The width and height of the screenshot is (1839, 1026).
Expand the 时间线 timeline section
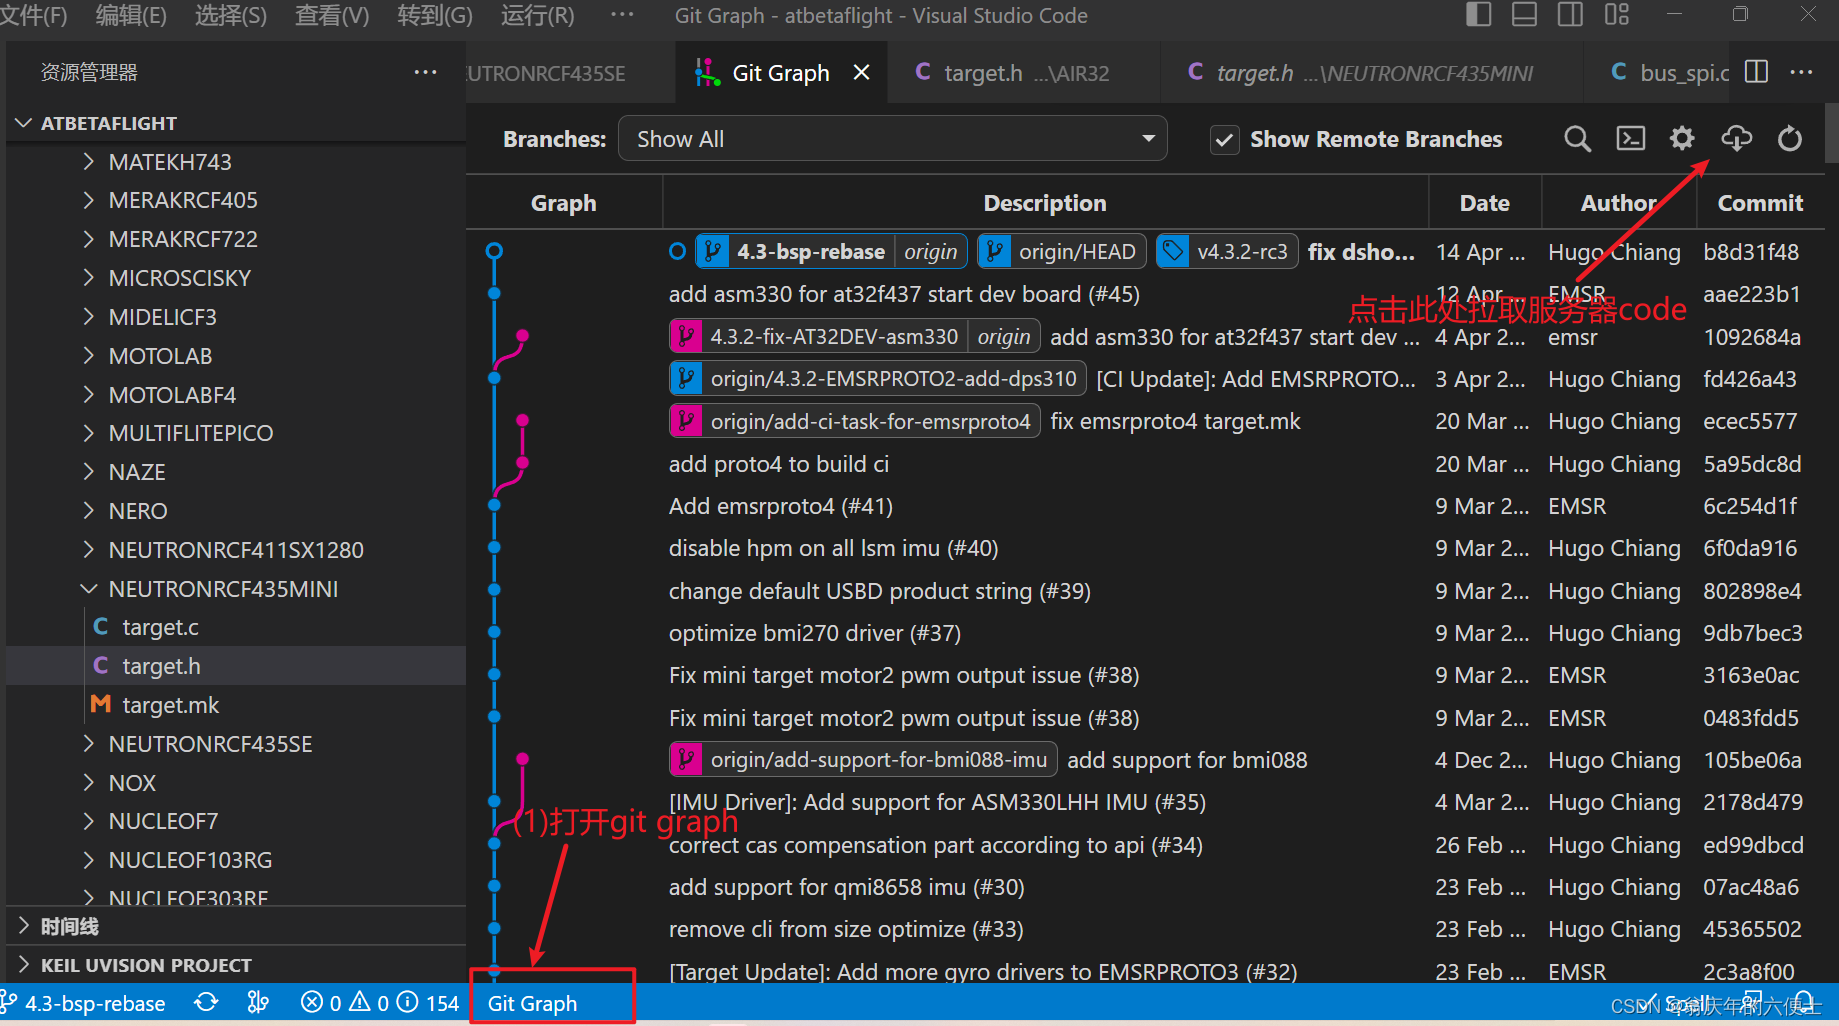click(236, 926)
